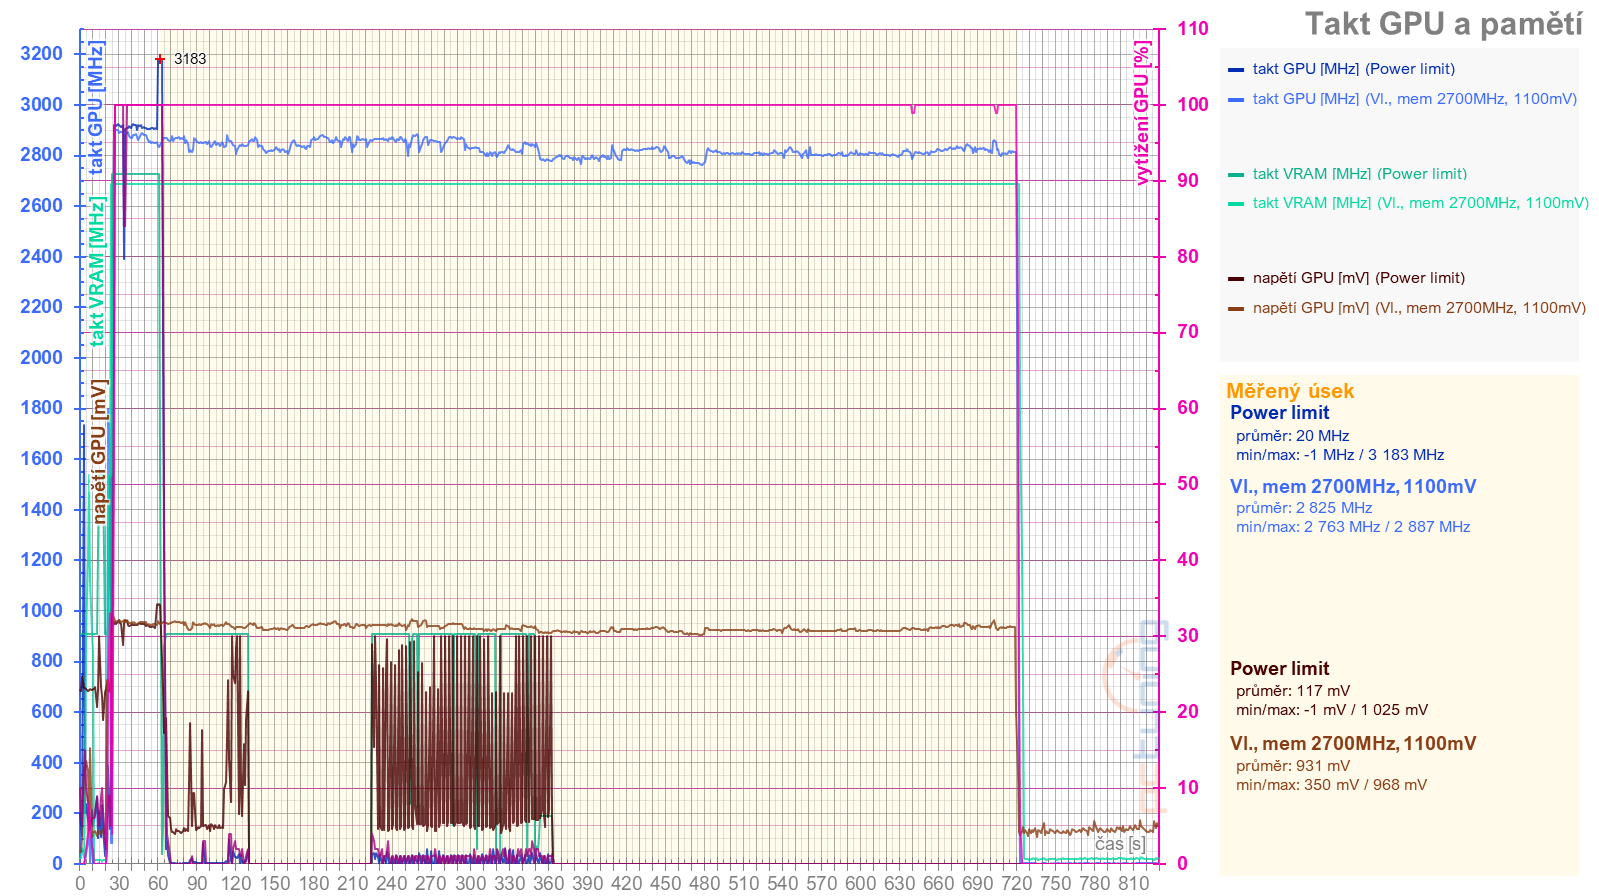The image size is (1599, 896).
Task: Click 'min/max: -1 MHz / 3 183 MHz' value
Action: pyautogui.click(x=1340, y=455)
